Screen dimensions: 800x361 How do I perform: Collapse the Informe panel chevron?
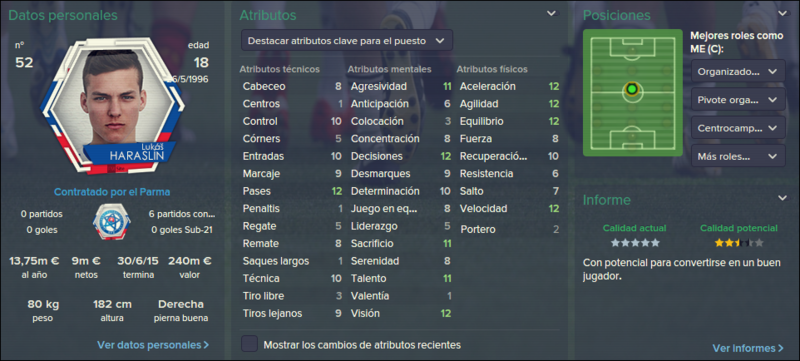782,198
